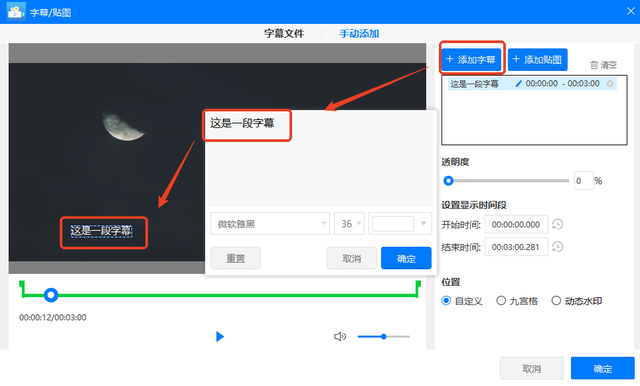Click the blue playhead on green timeline
Viewport: 640px width, 386px height.
pos(51,295)
